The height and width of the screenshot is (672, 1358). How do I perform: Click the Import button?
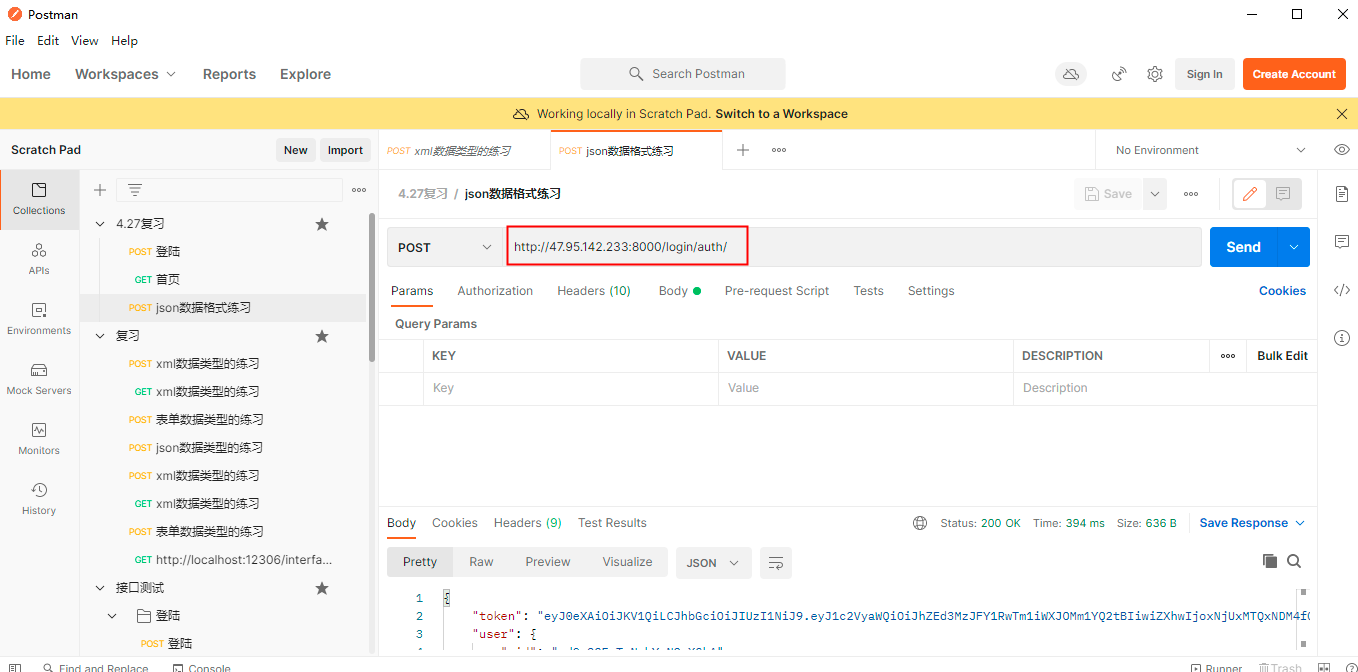tap(345, 150)
